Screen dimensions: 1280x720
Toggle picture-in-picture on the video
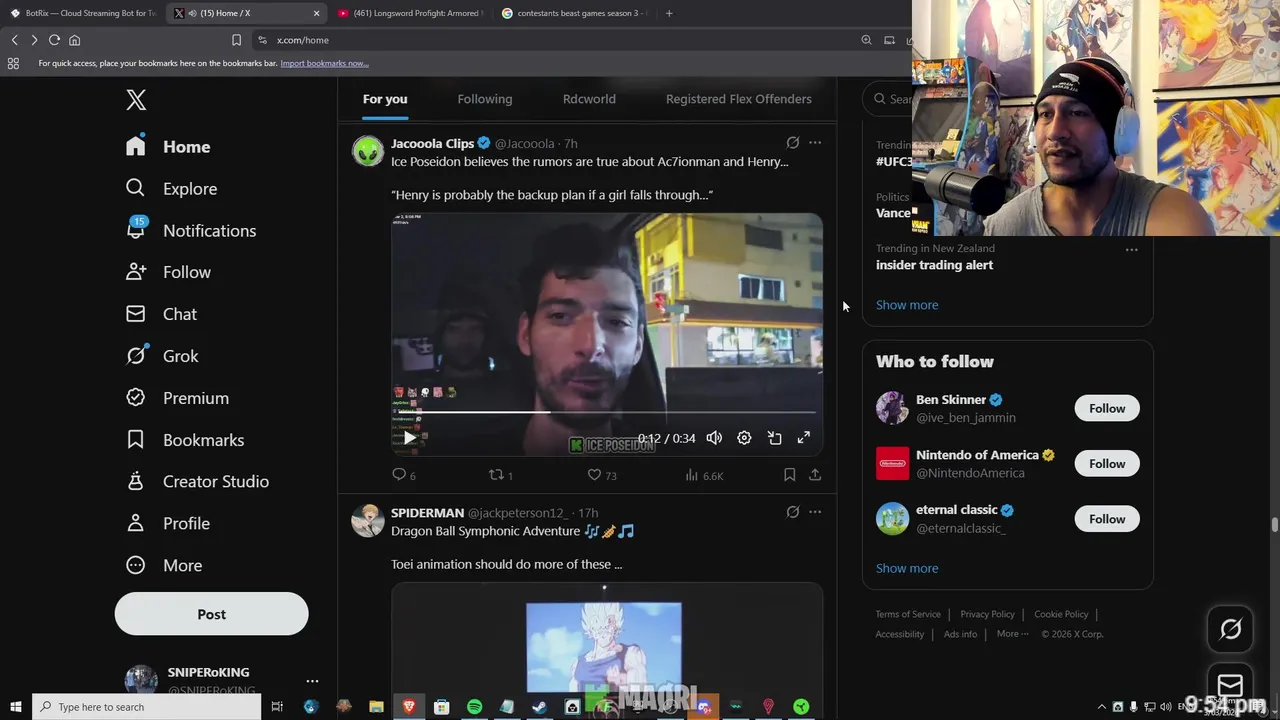[774, 438]
